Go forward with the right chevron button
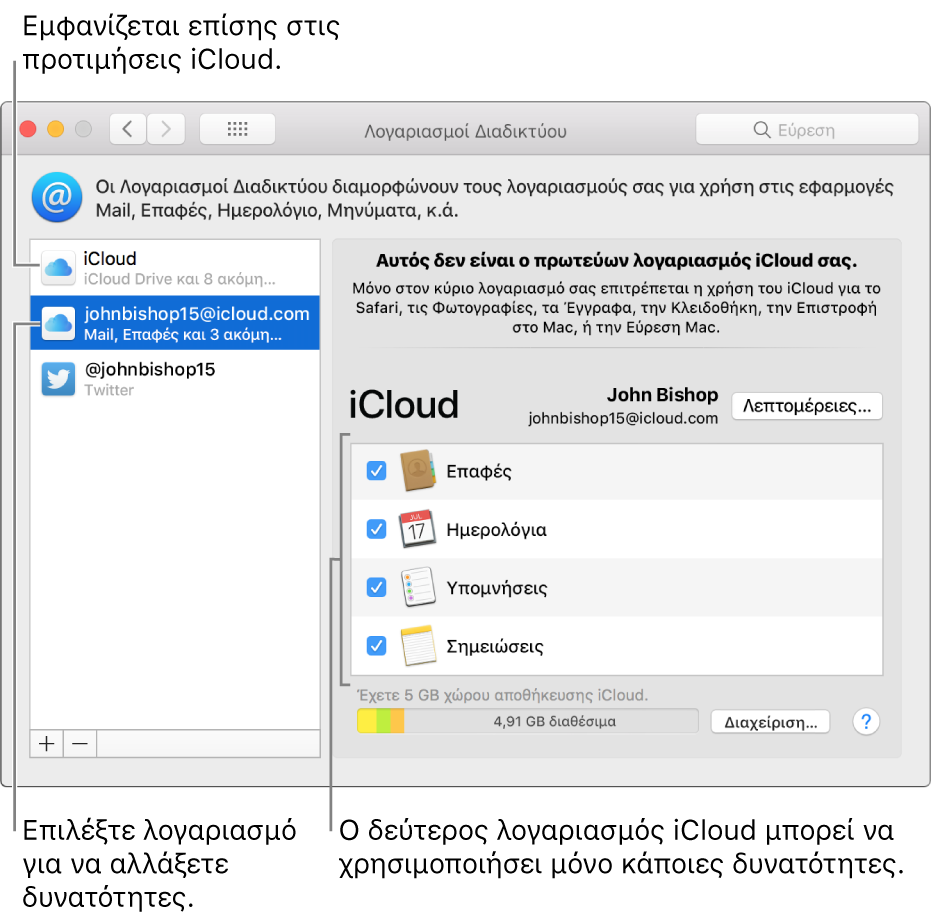The height and width of the screenshot is (920, 931). (x=166, y=129)
